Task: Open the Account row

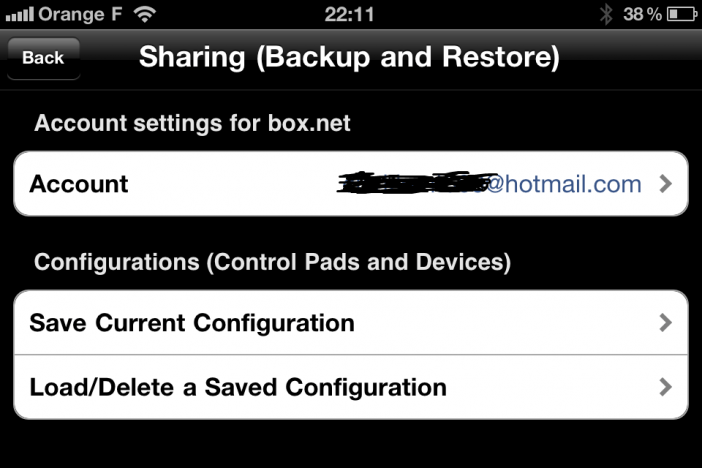Action: coord(351,184)
